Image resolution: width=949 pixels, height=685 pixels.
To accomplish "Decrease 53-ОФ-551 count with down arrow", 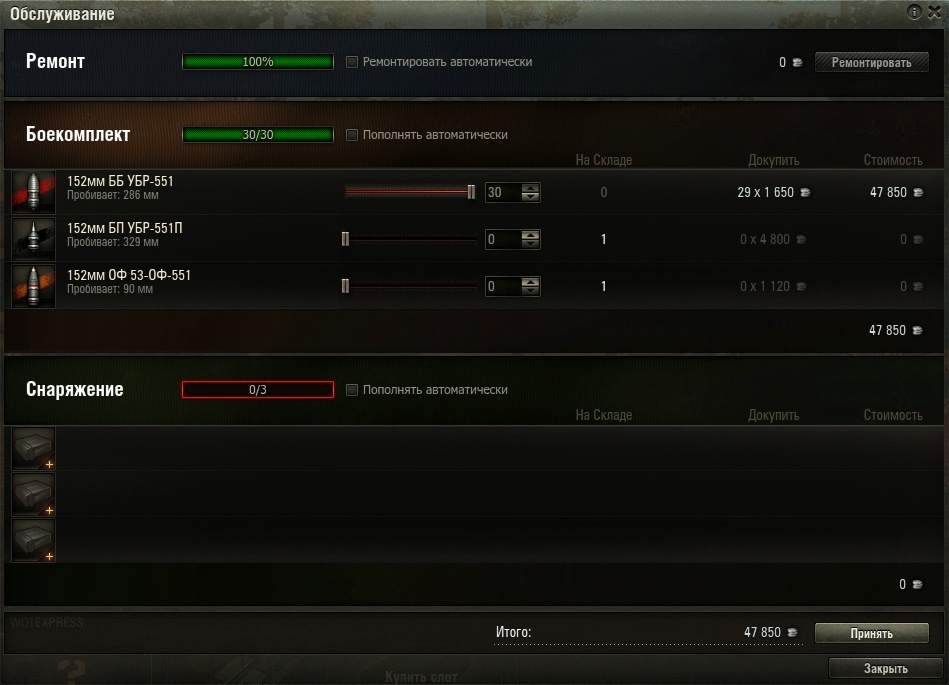I will point(531,291).
